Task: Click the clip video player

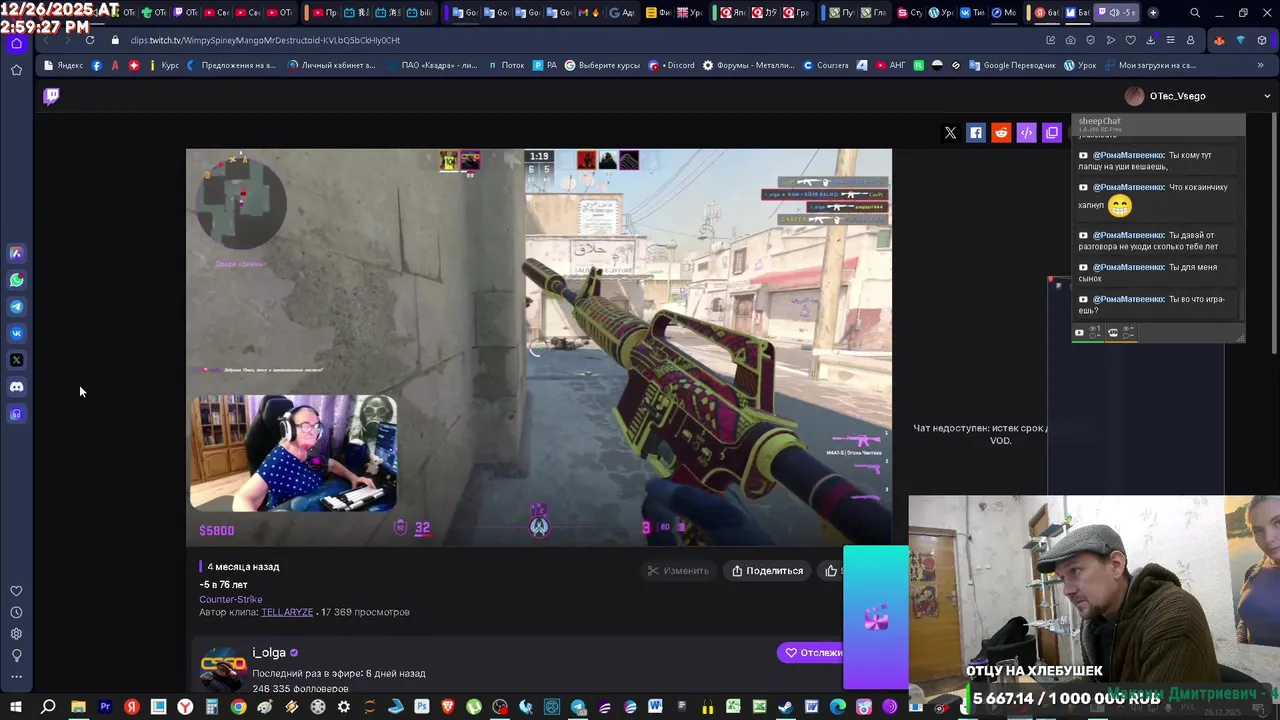Action: (538, 347)
